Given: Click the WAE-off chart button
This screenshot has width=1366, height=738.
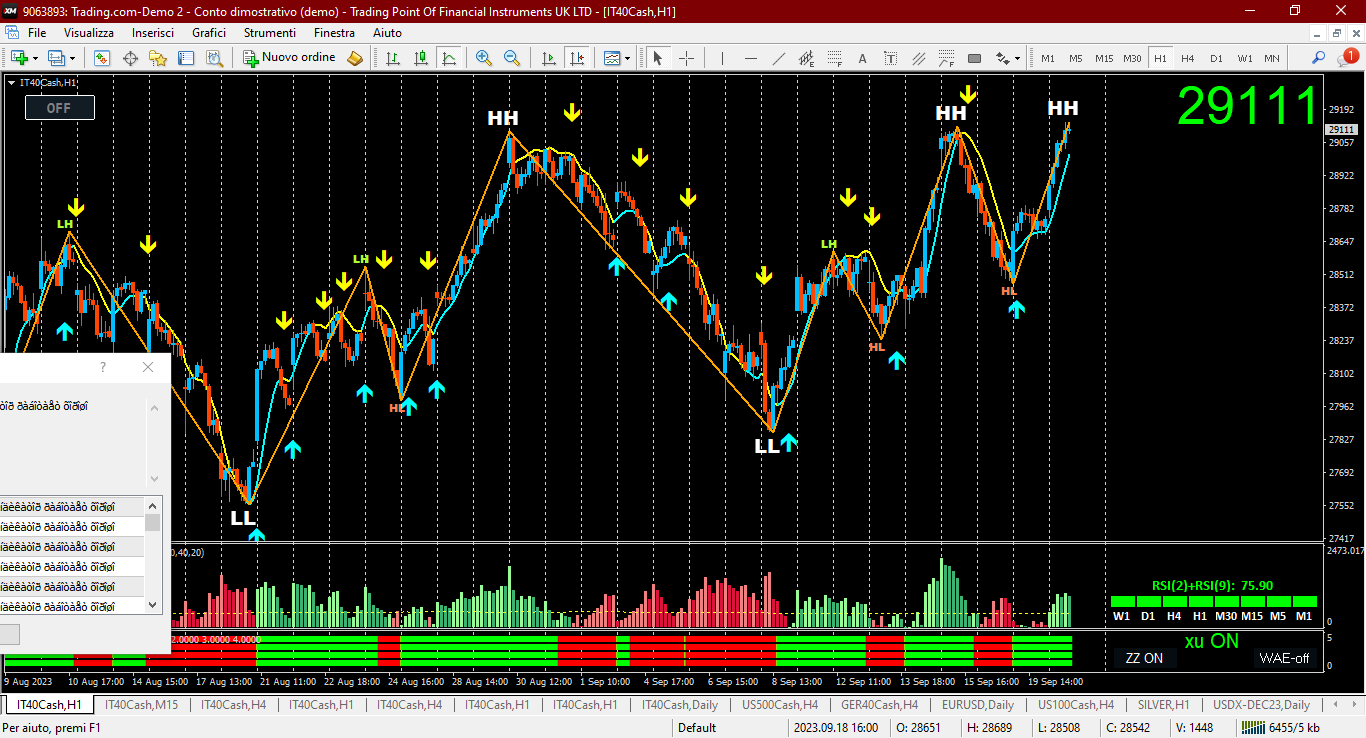Looking at the screenshot, I should tap(1284, 658).
